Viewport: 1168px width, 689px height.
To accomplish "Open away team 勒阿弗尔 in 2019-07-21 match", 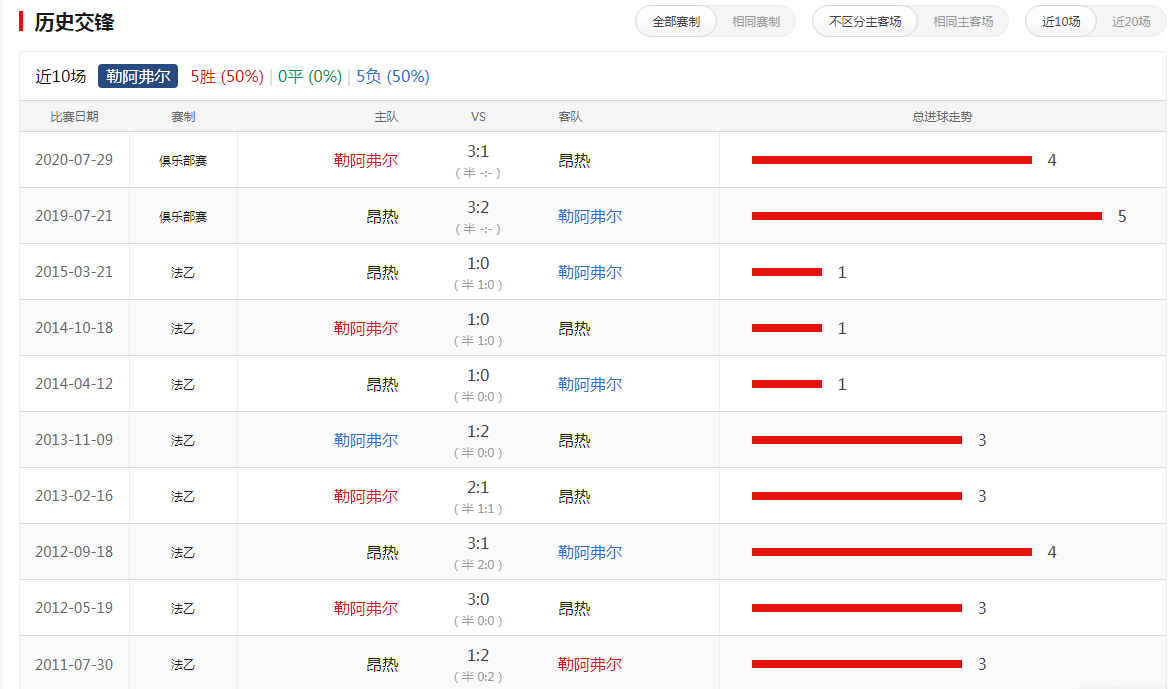I will (x=590, y=216).
